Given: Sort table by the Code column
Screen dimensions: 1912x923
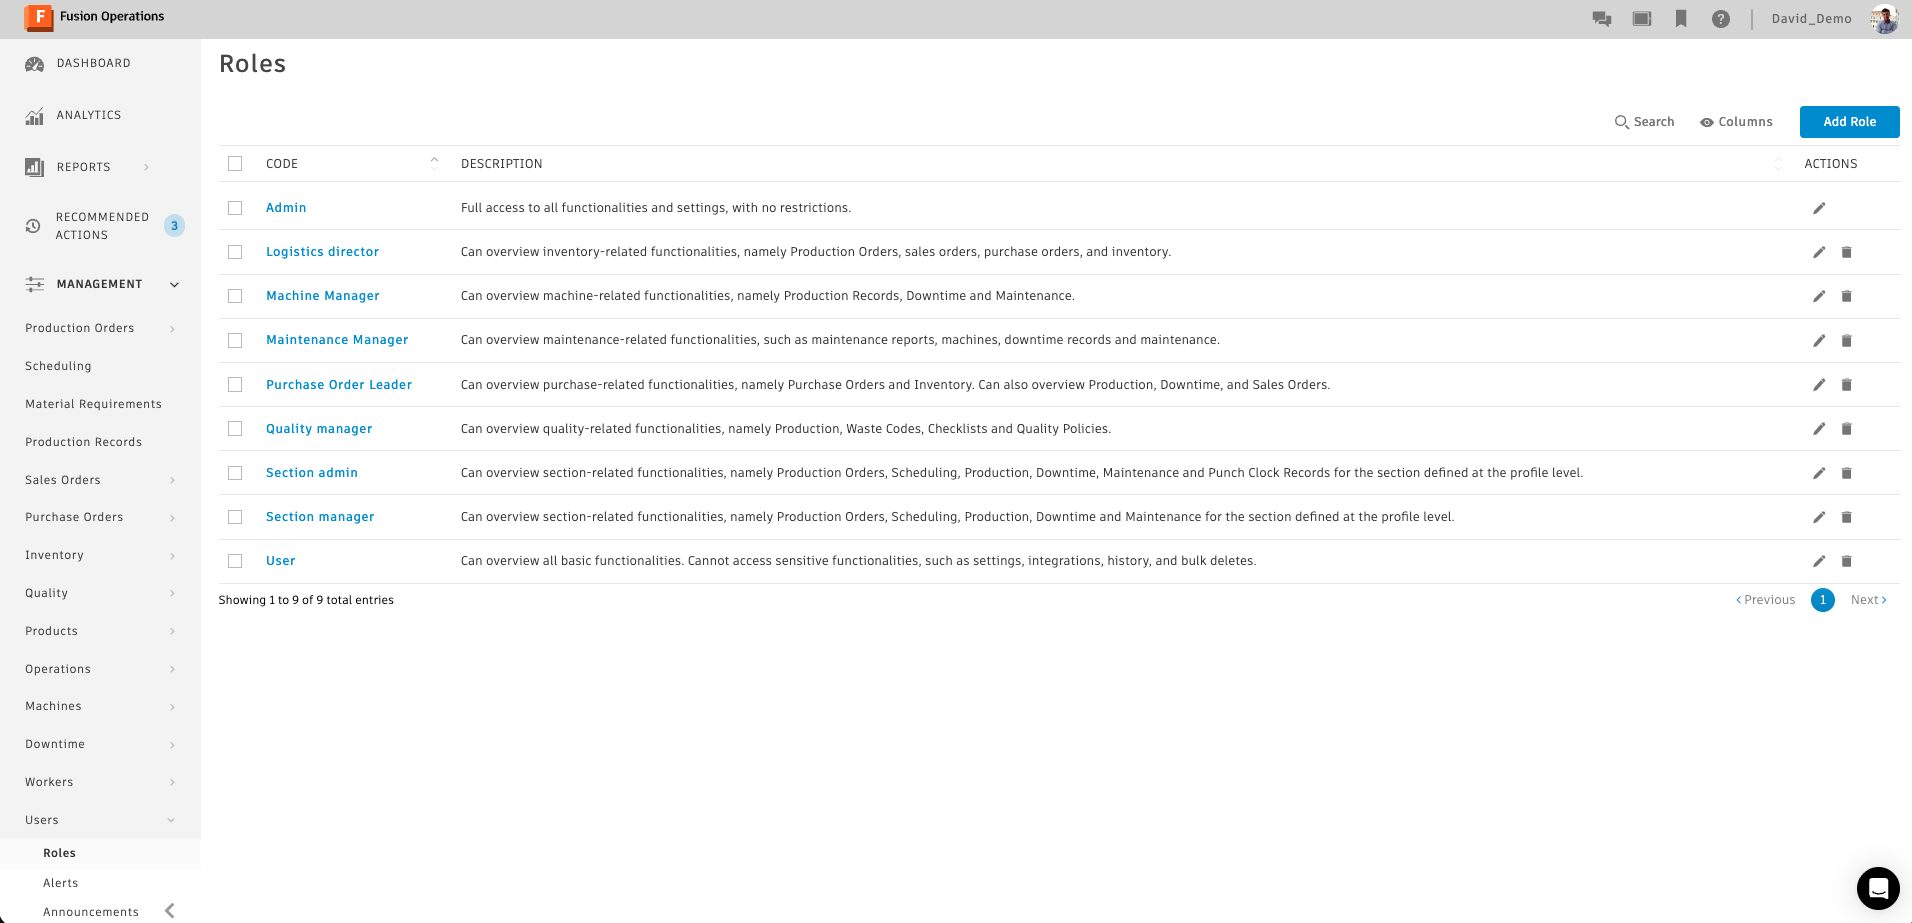Looking at the screenshot, I should 282,164.
